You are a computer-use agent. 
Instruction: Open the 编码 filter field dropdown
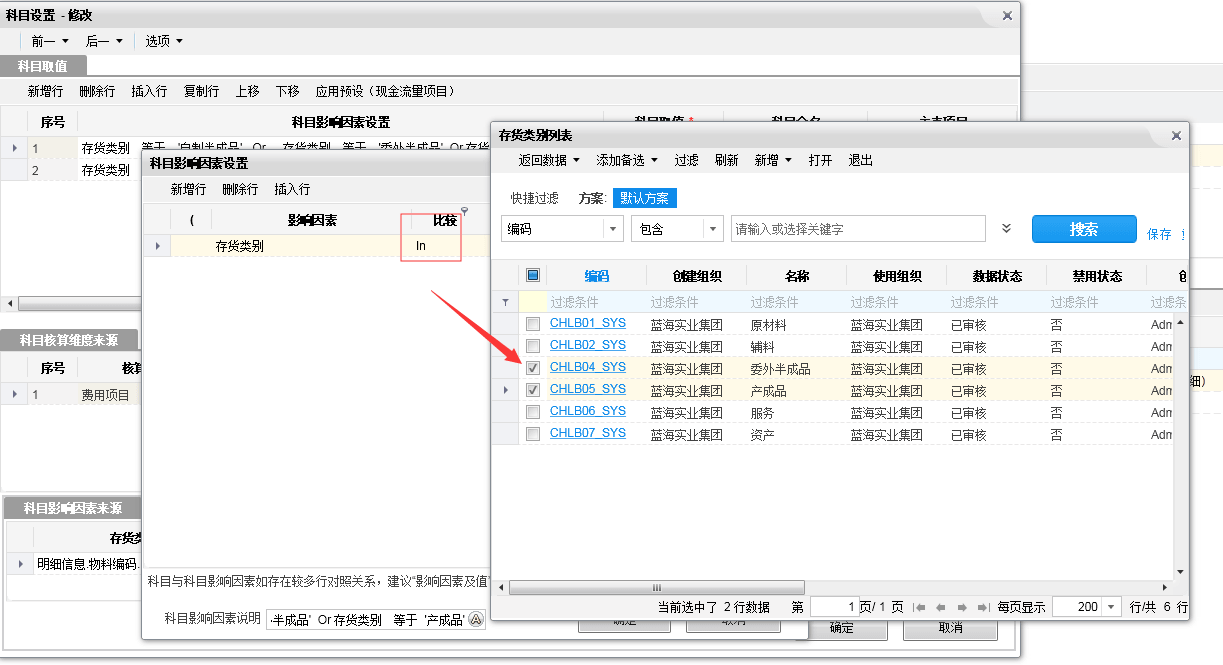point(613,229)
